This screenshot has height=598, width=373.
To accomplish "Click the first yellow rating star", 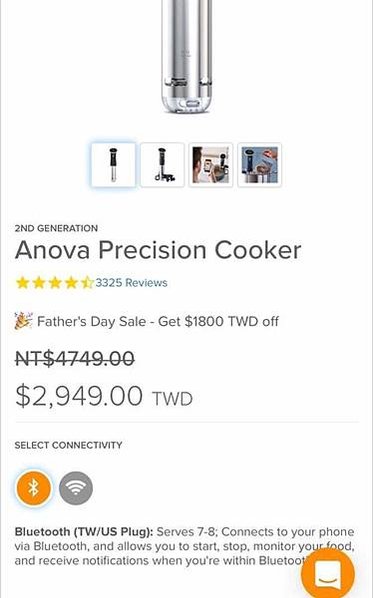I will coord(23,283).
